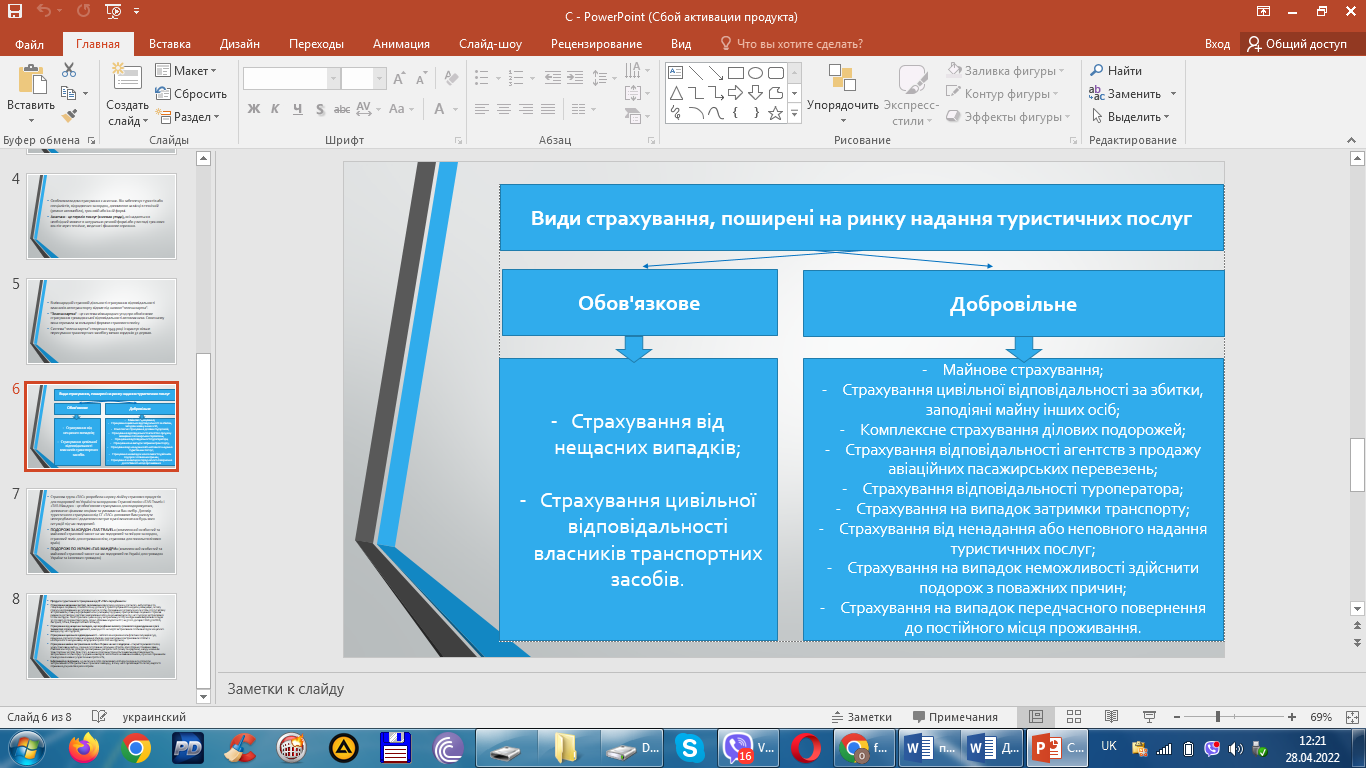Toggle text Shadow (S) formatting

pyautogui.click(x=318, y=108)
